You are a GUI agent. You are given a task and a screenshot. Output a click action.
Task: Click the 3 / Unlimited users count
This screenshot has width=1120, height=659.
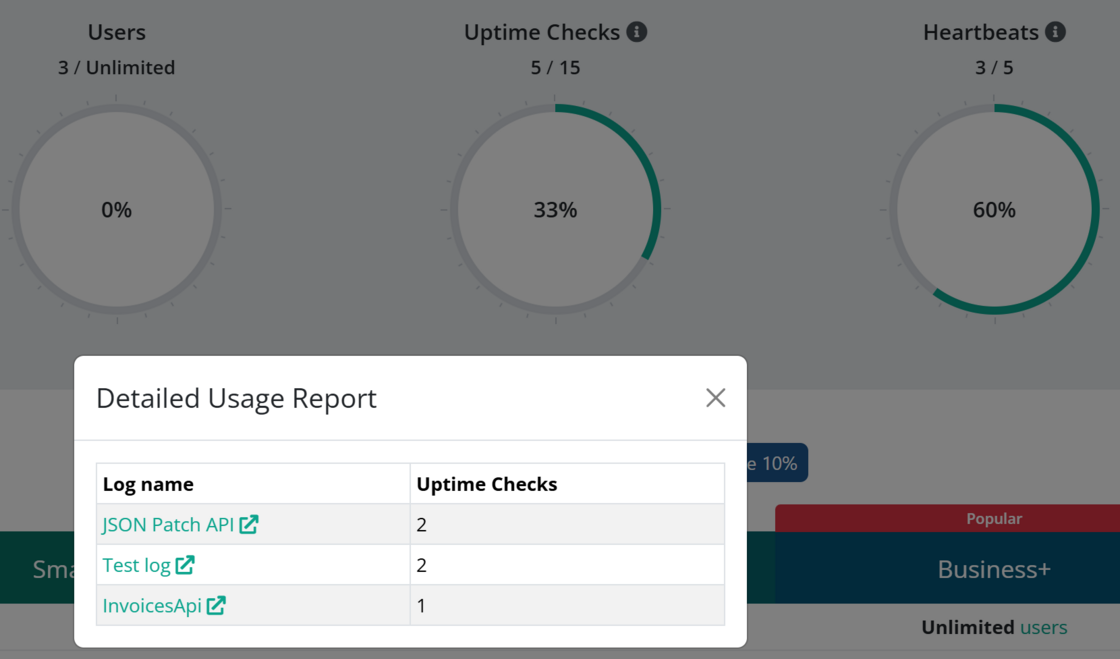click(116, 68)
